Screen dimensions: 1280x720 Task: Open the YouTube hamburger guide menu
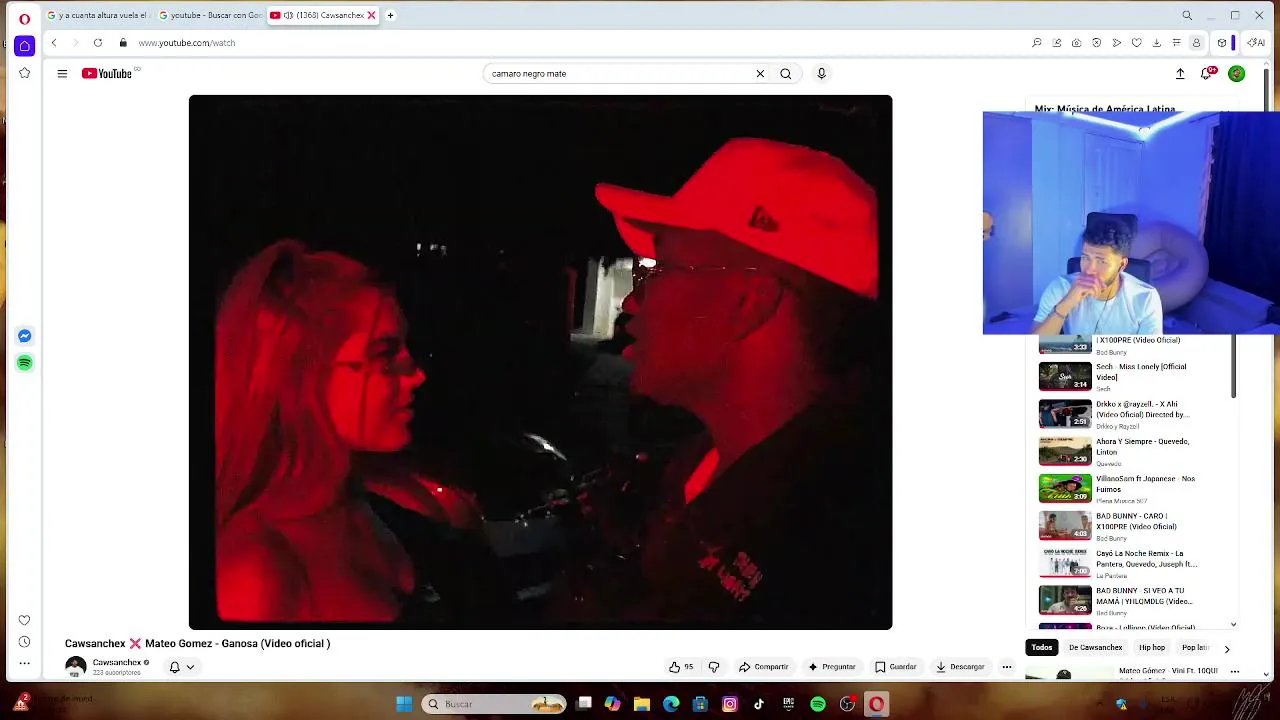coord(62,73)
